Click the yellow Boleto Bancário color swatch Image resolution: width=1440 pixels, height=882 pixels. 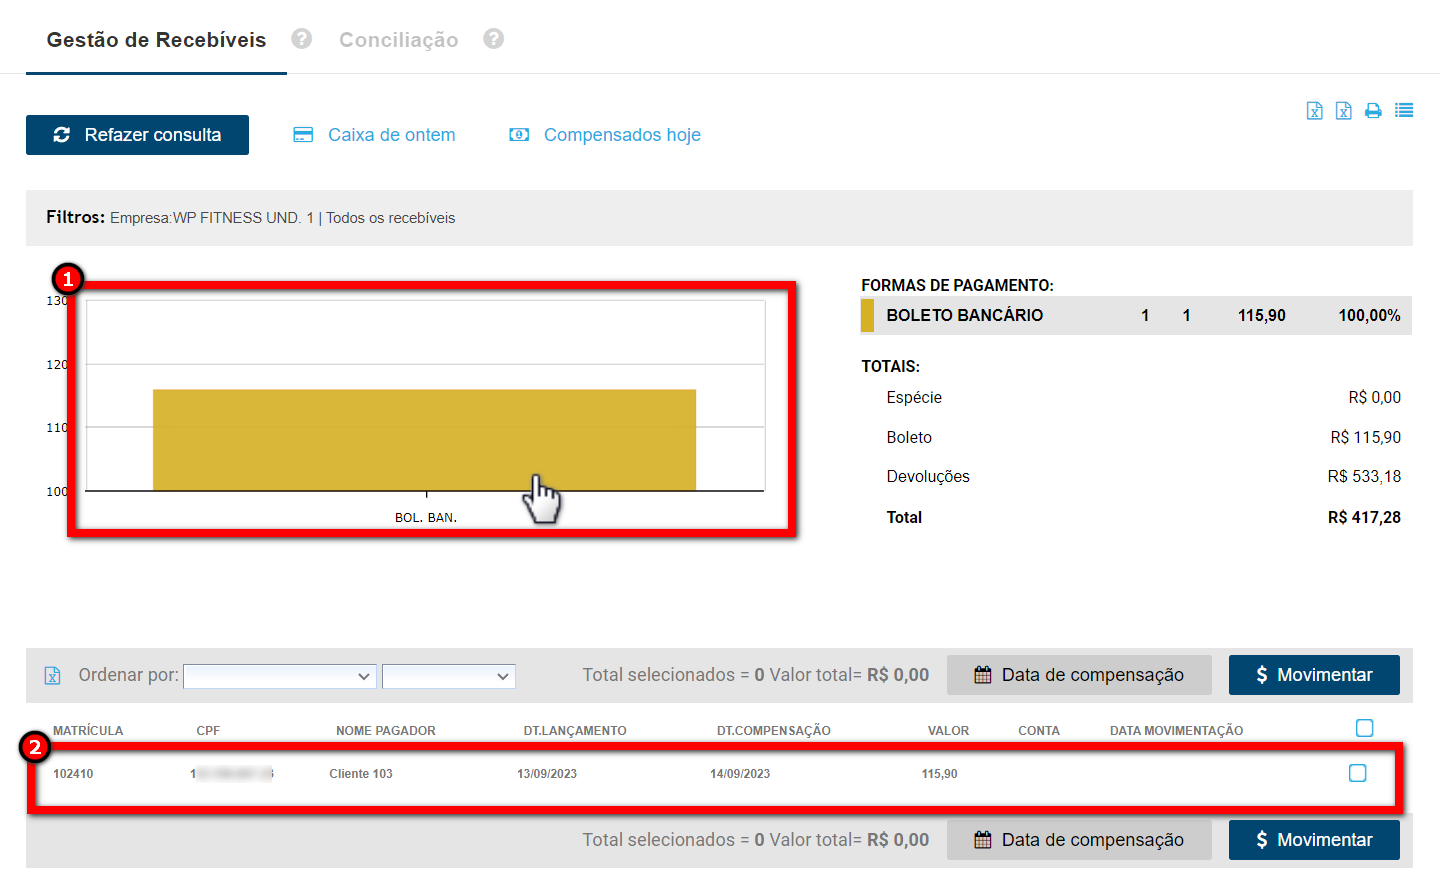(867, 315)
